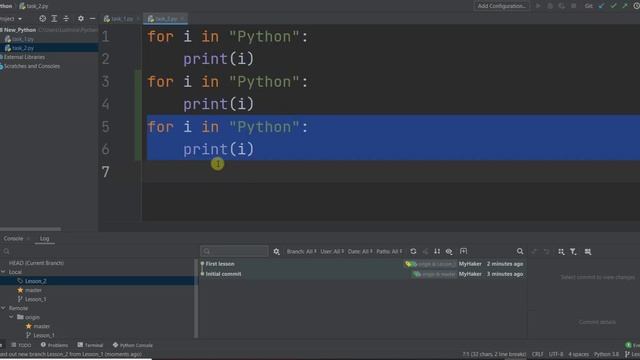Image resolution: width=640 pixels, height=360 pixels.
Task: Click the eye view options icon
Action: point(449,251)
